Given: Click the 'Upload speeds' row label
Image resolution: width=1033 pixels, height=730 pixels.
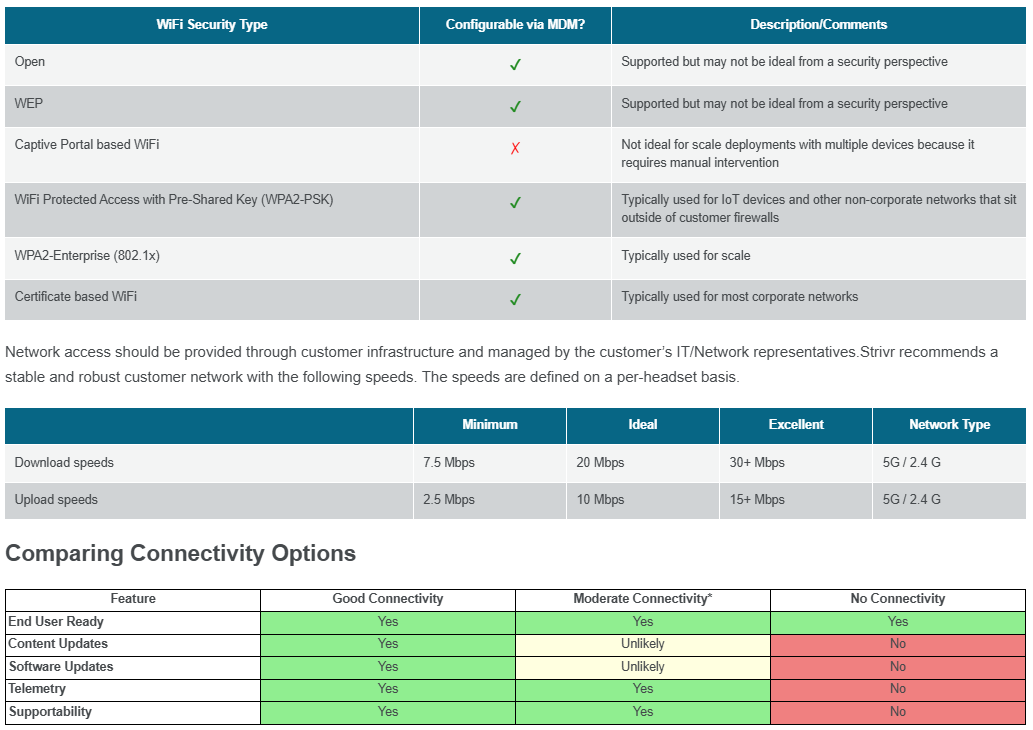Looking at the screenshot, I should pyautogui.click(x=56, y=499).
